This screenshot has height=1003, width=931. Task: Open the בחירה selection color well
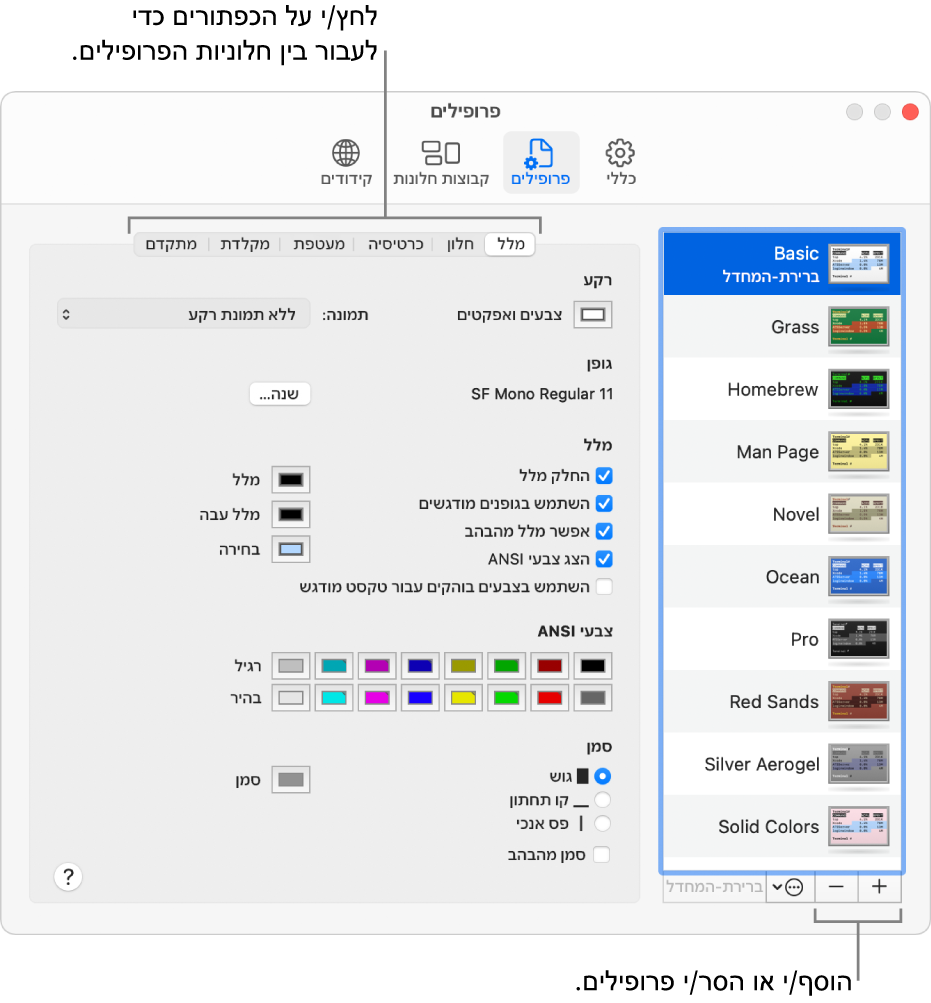pyautogui.click(x=290, y=549)
